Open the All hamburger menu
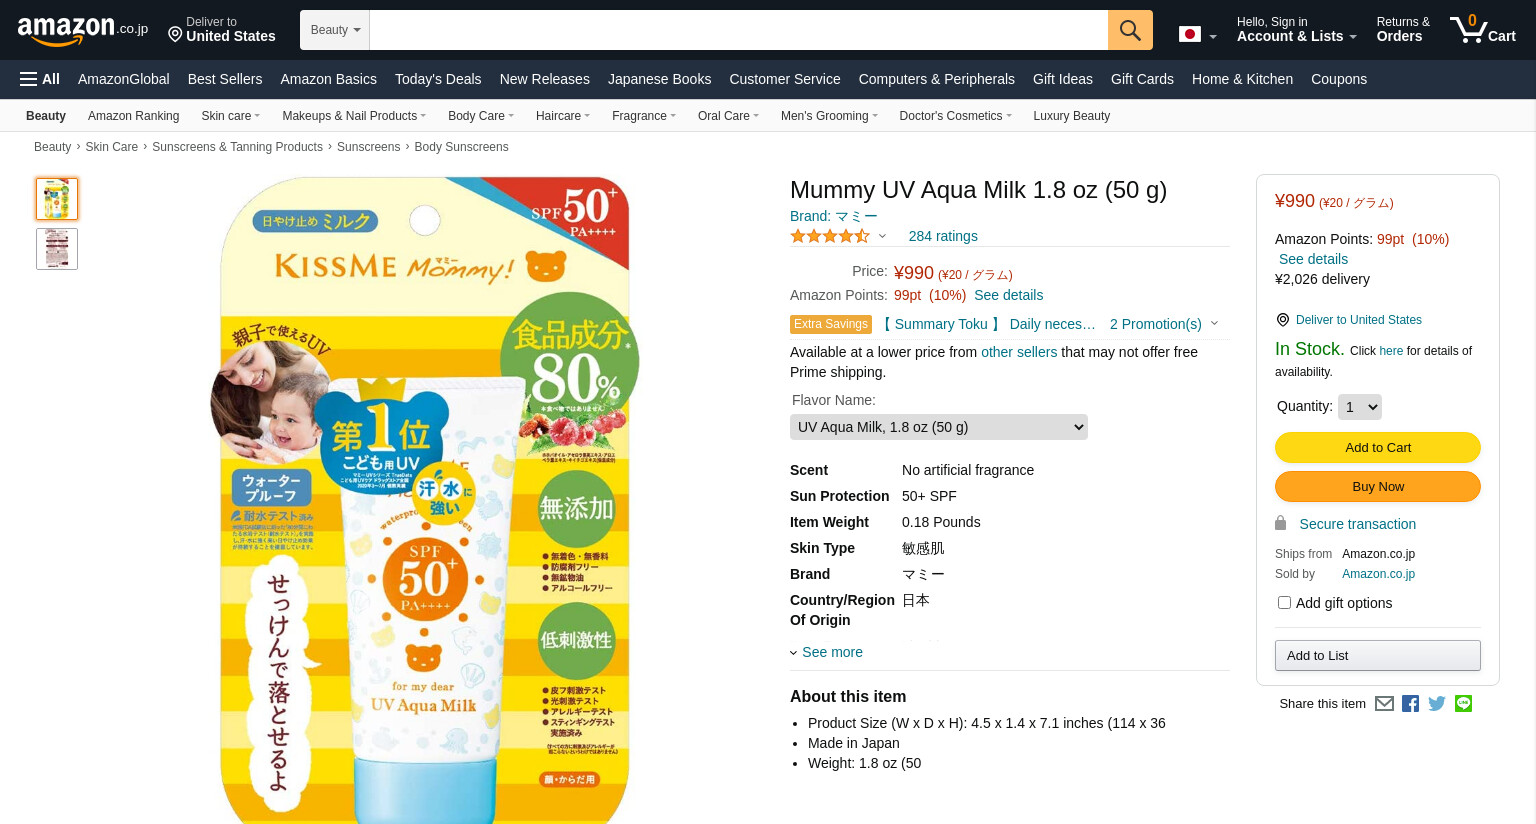Viewport: 1536px width, 824px height. [x=40, y=79]
